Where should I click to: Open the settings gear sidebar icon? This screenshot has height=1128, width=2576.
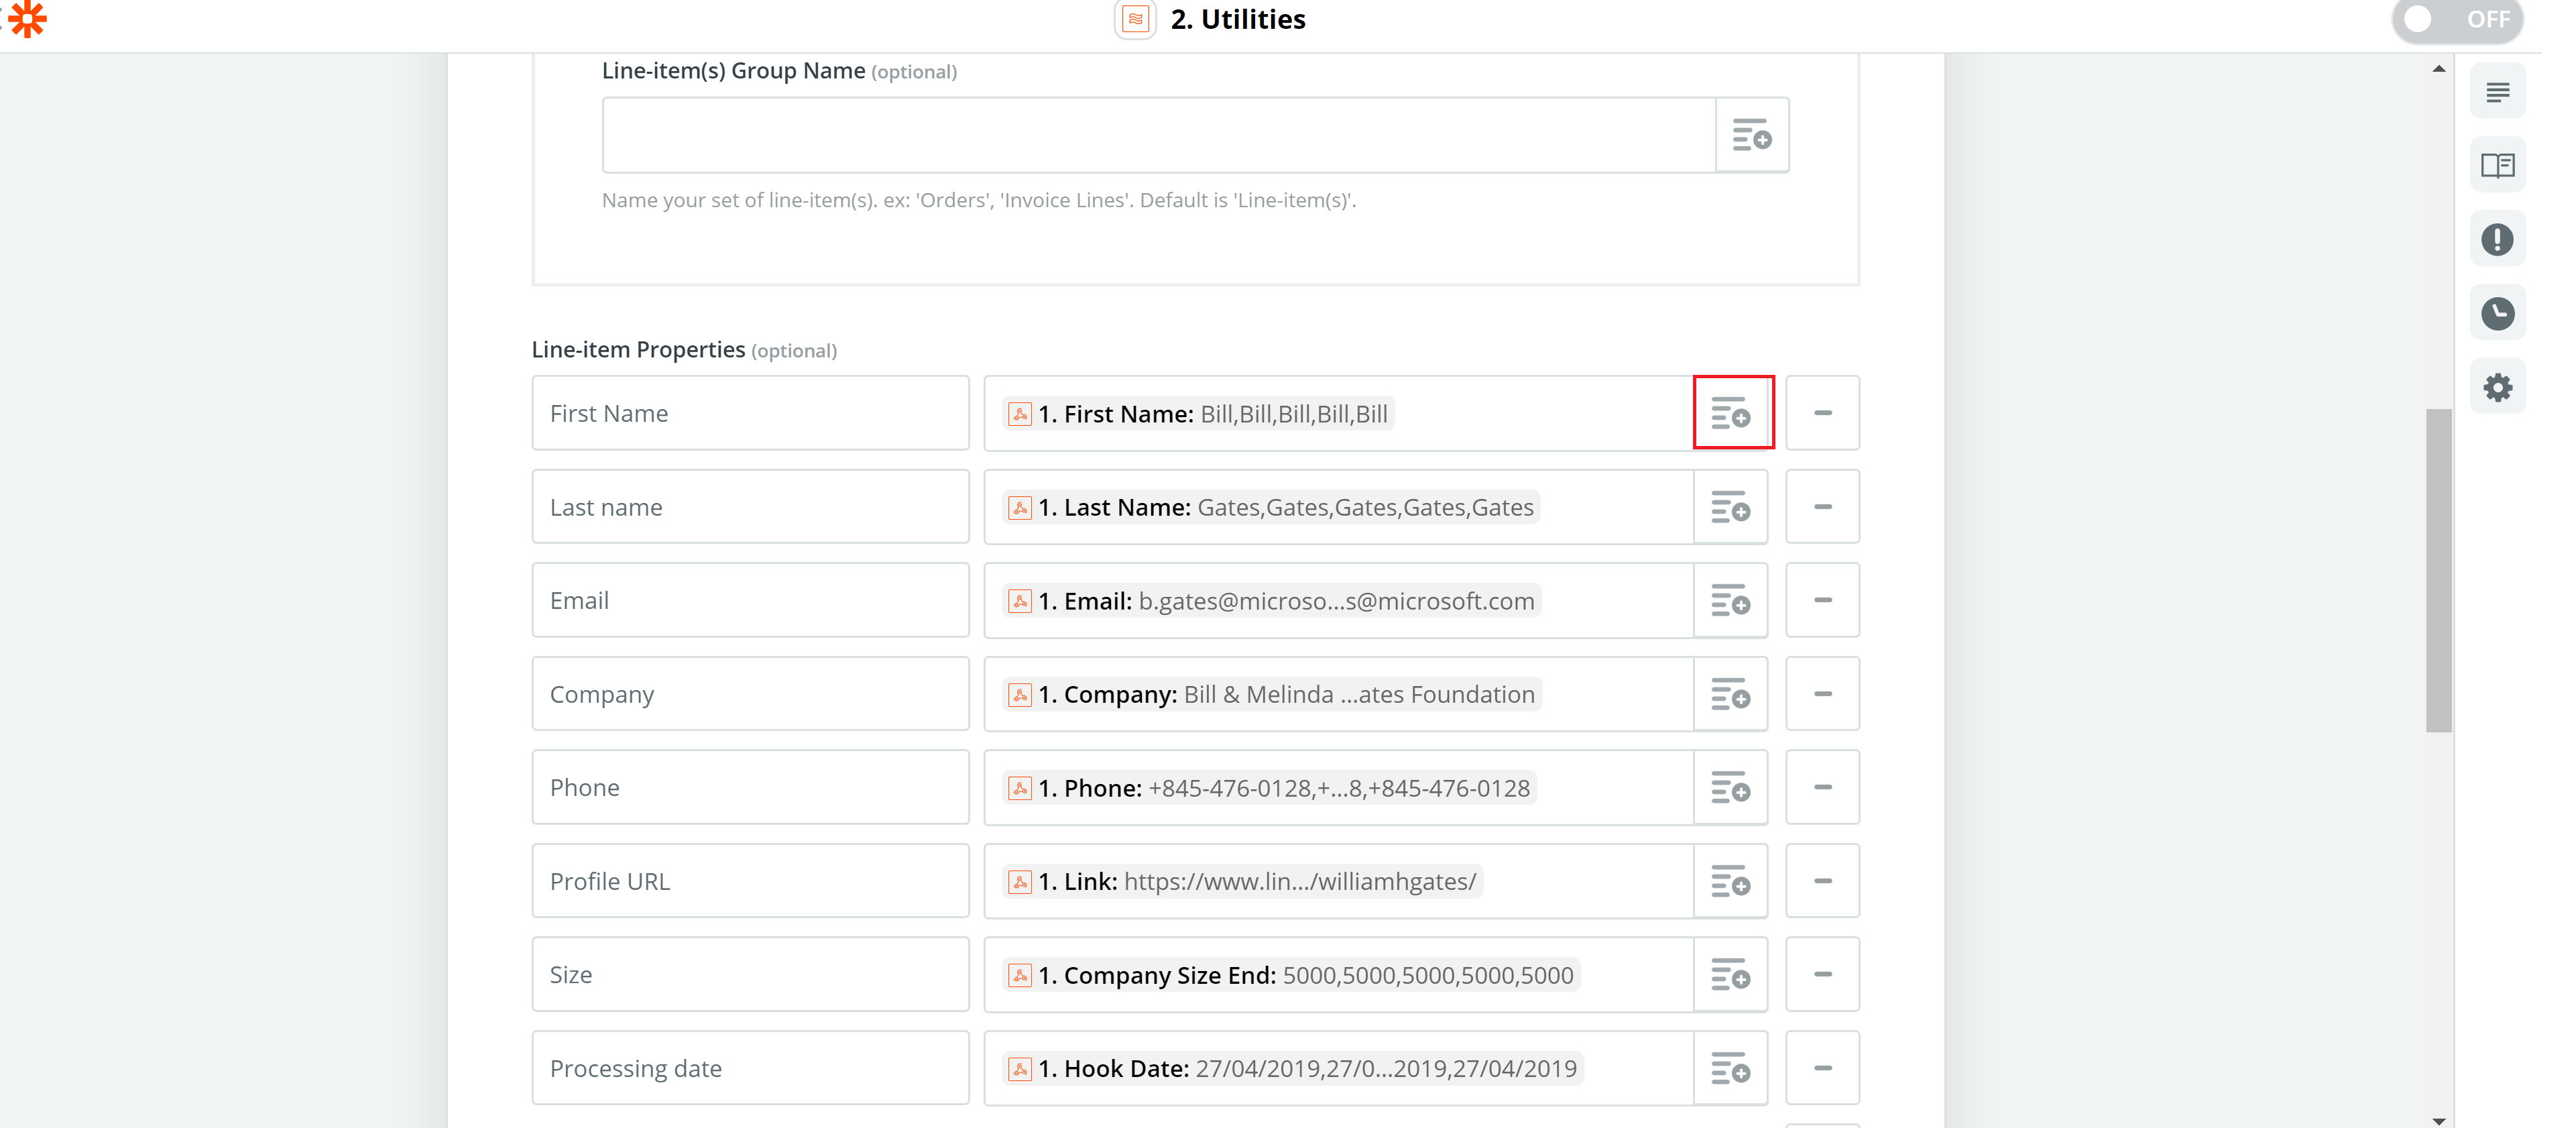pos(2497,387)
